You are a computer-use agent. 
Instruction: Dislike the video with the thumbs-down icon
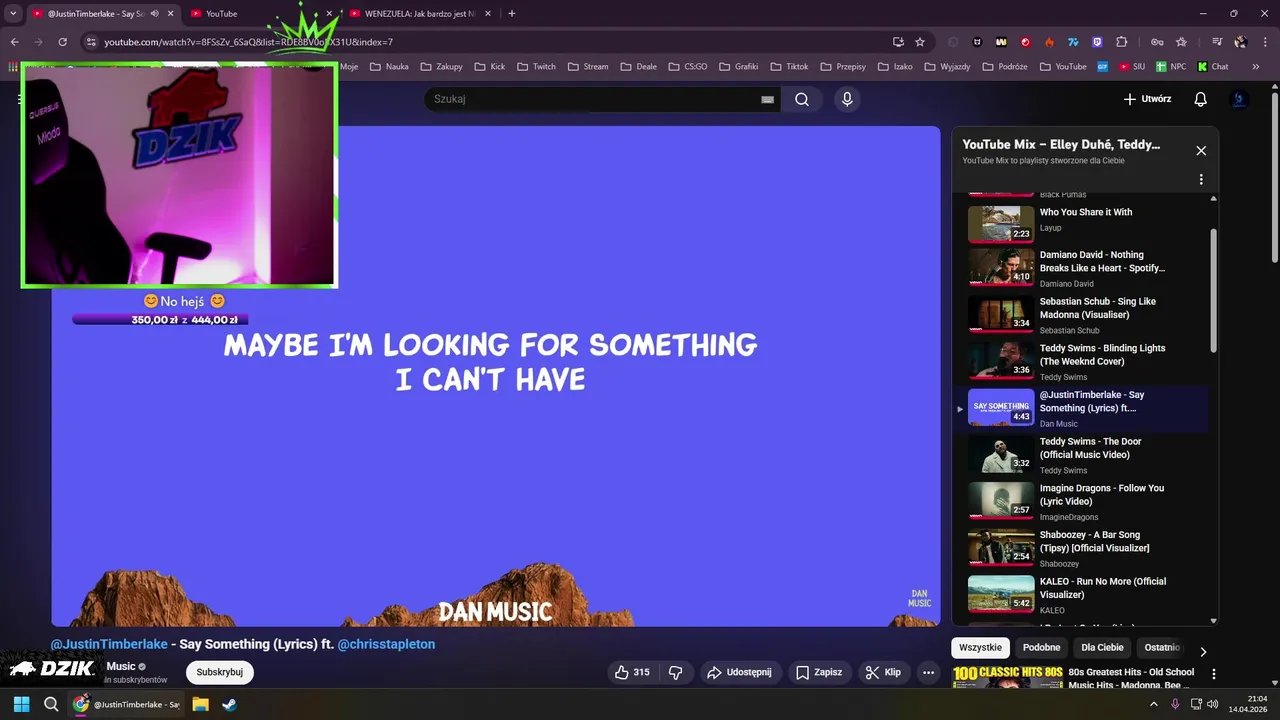tap(675, 672)
